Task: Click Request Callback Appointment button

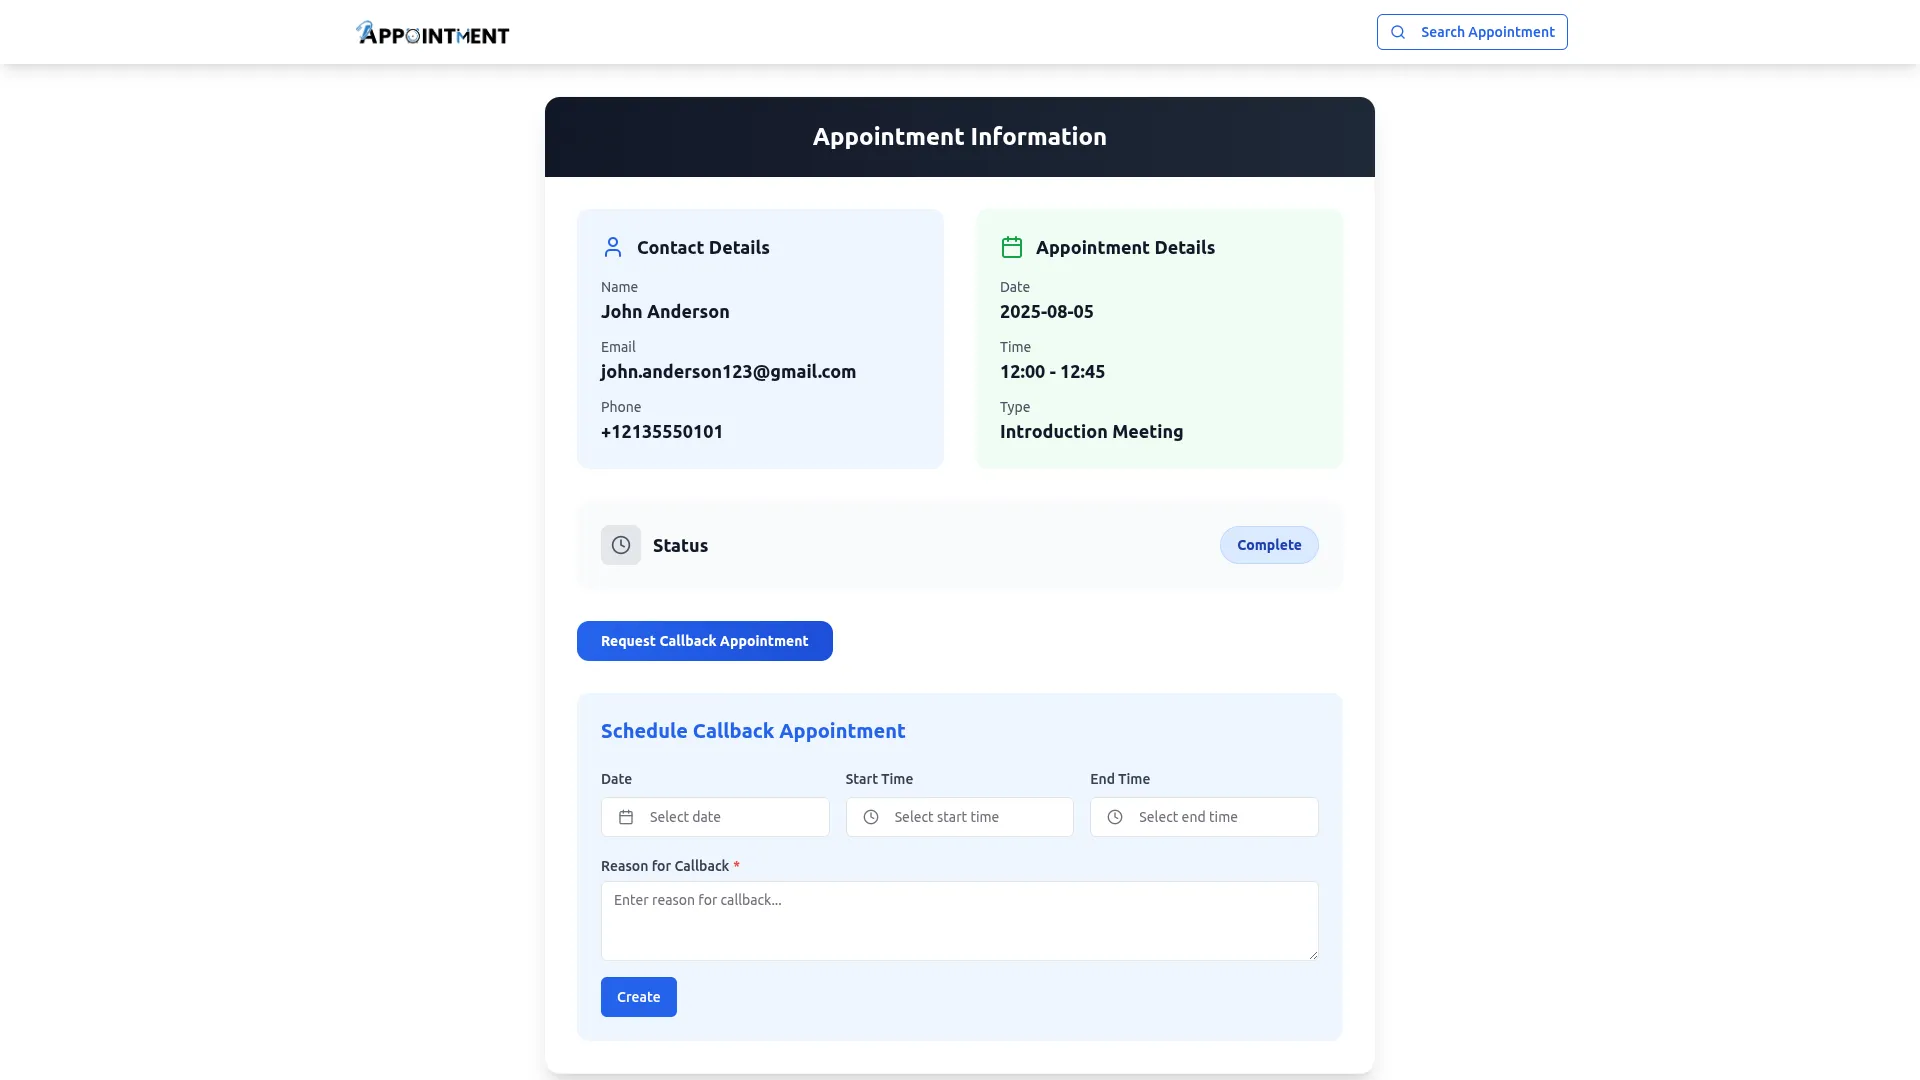Action: click(x=704, y=641)
